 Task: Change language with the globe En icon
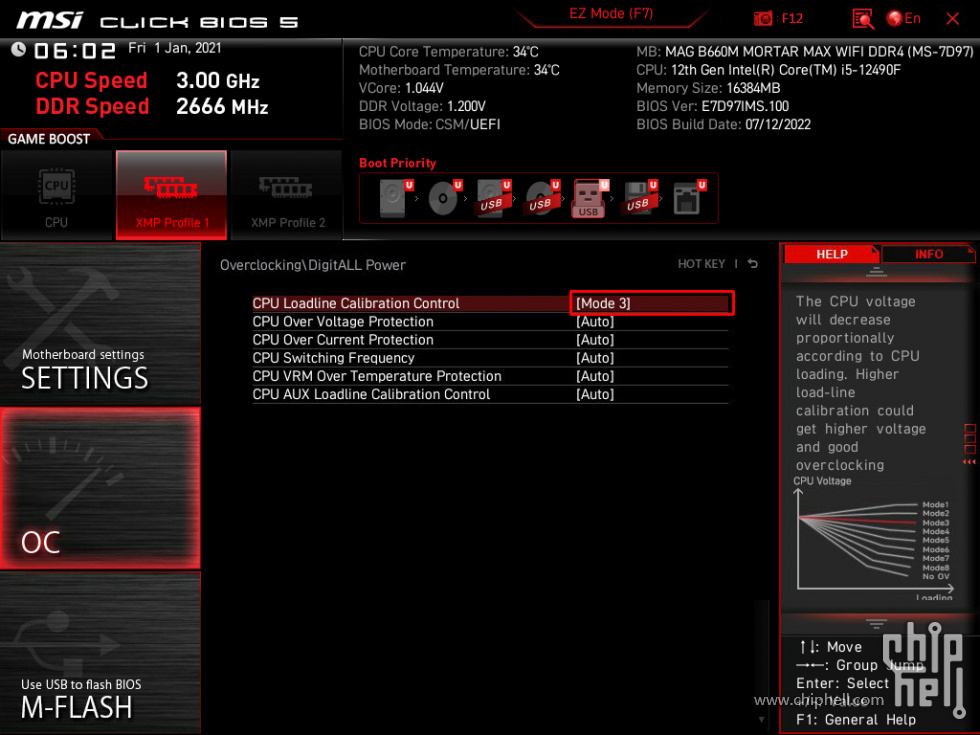tap(903, 19)
